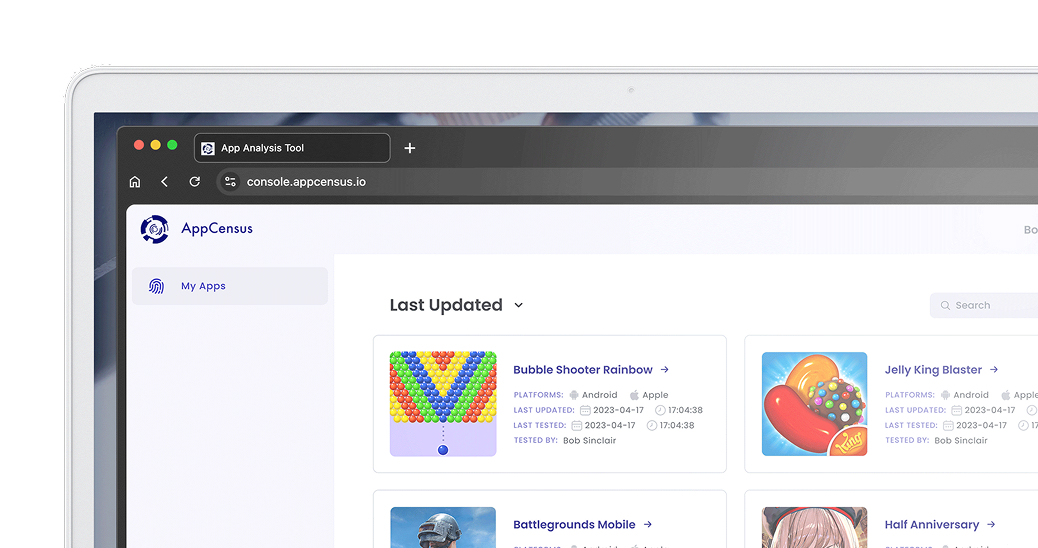Click the red window close button
This screenshot has height=548, width=1038.
click(x=139, y=145)
